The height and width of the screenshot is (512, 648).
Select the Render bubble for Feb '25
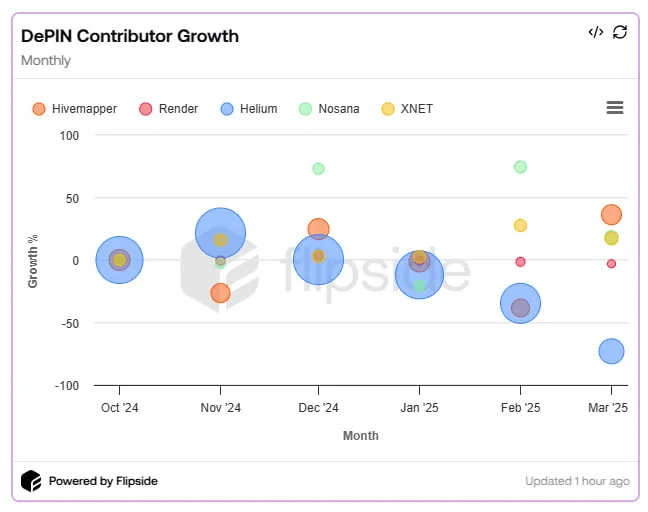[520, 262]
